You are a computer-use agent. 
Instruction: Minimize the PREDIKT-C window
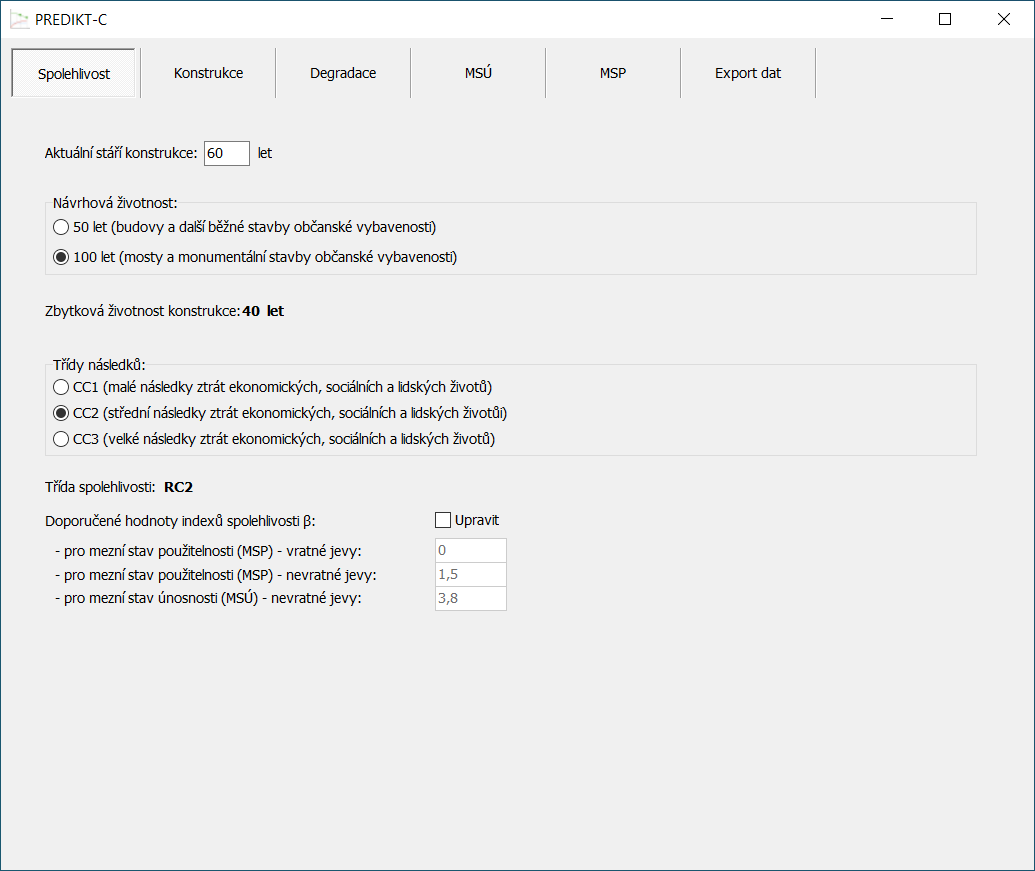(x=887, y=19)
